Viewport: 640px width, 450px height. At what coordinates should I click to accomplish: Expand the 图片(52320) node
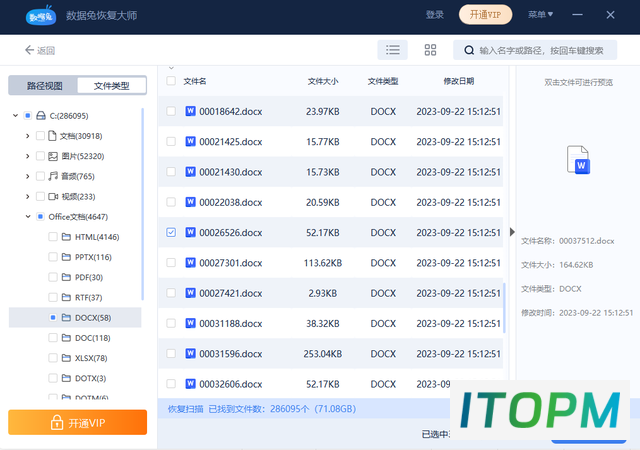27,156
